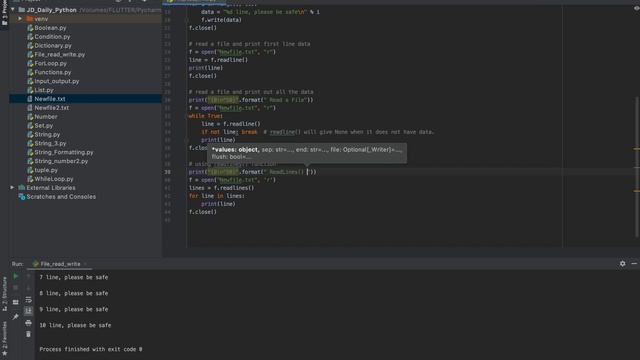The width and height of the screenshot is (640, 360).
Task: Click the up-arrow stack trace icon
Action: pyautogui.click(x=29, y=276)
